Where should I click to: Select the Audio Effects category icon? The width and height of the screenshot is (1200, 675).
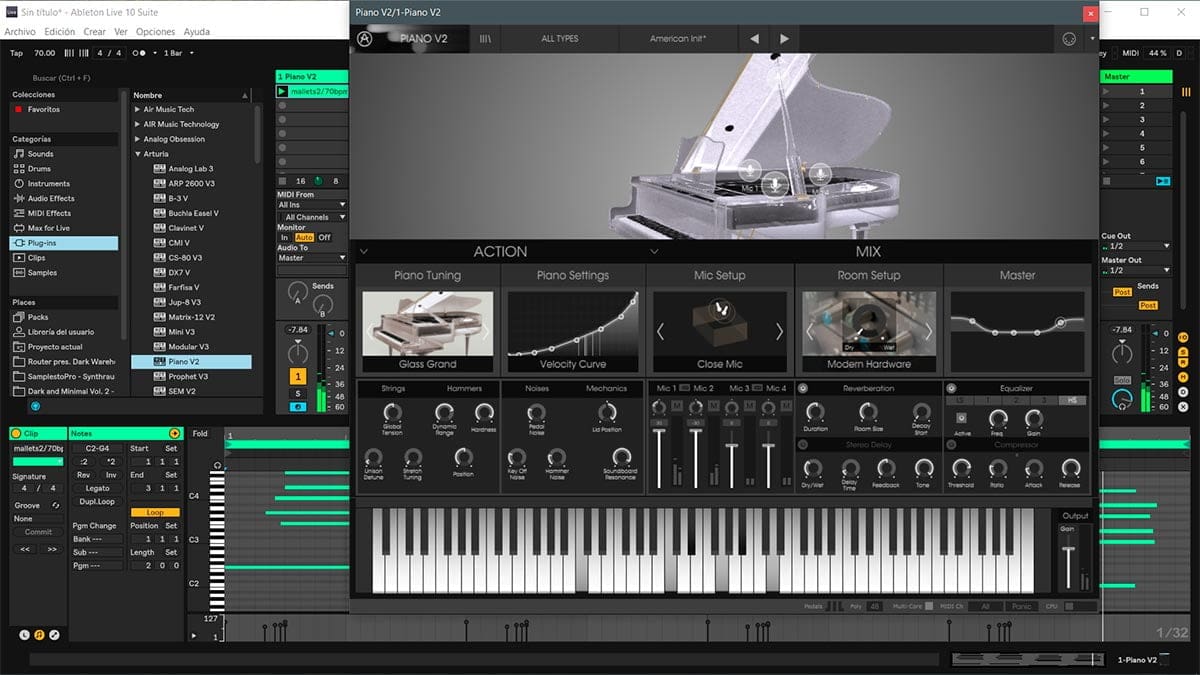(18, 198)
